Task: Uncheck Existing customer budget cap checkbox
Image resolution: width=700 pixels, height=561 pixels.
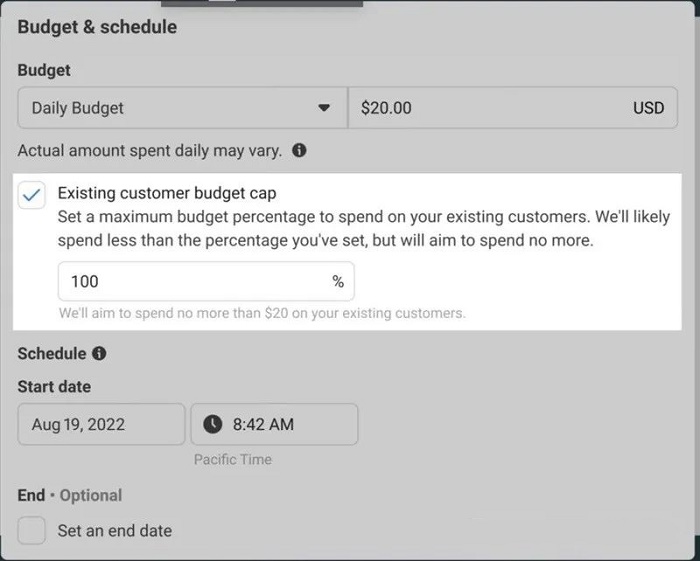Action: point(32,195)
